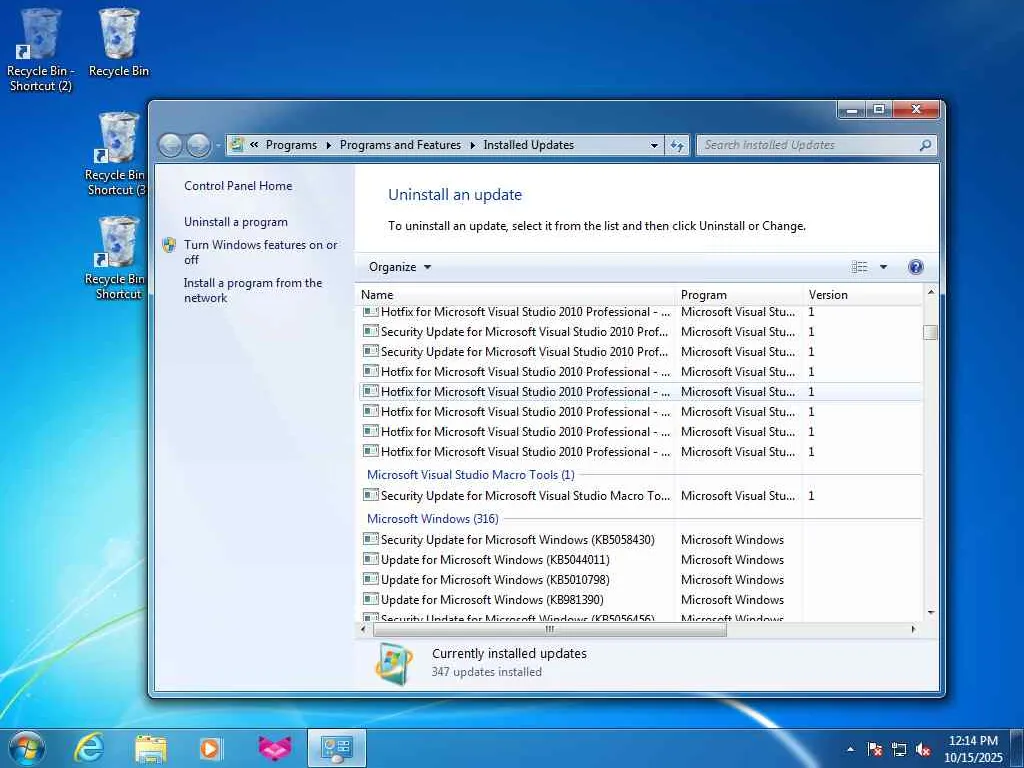Screen dimensions: 1024x768
Task: Click icon of Update KB981390 row
Action: point(370,599)
